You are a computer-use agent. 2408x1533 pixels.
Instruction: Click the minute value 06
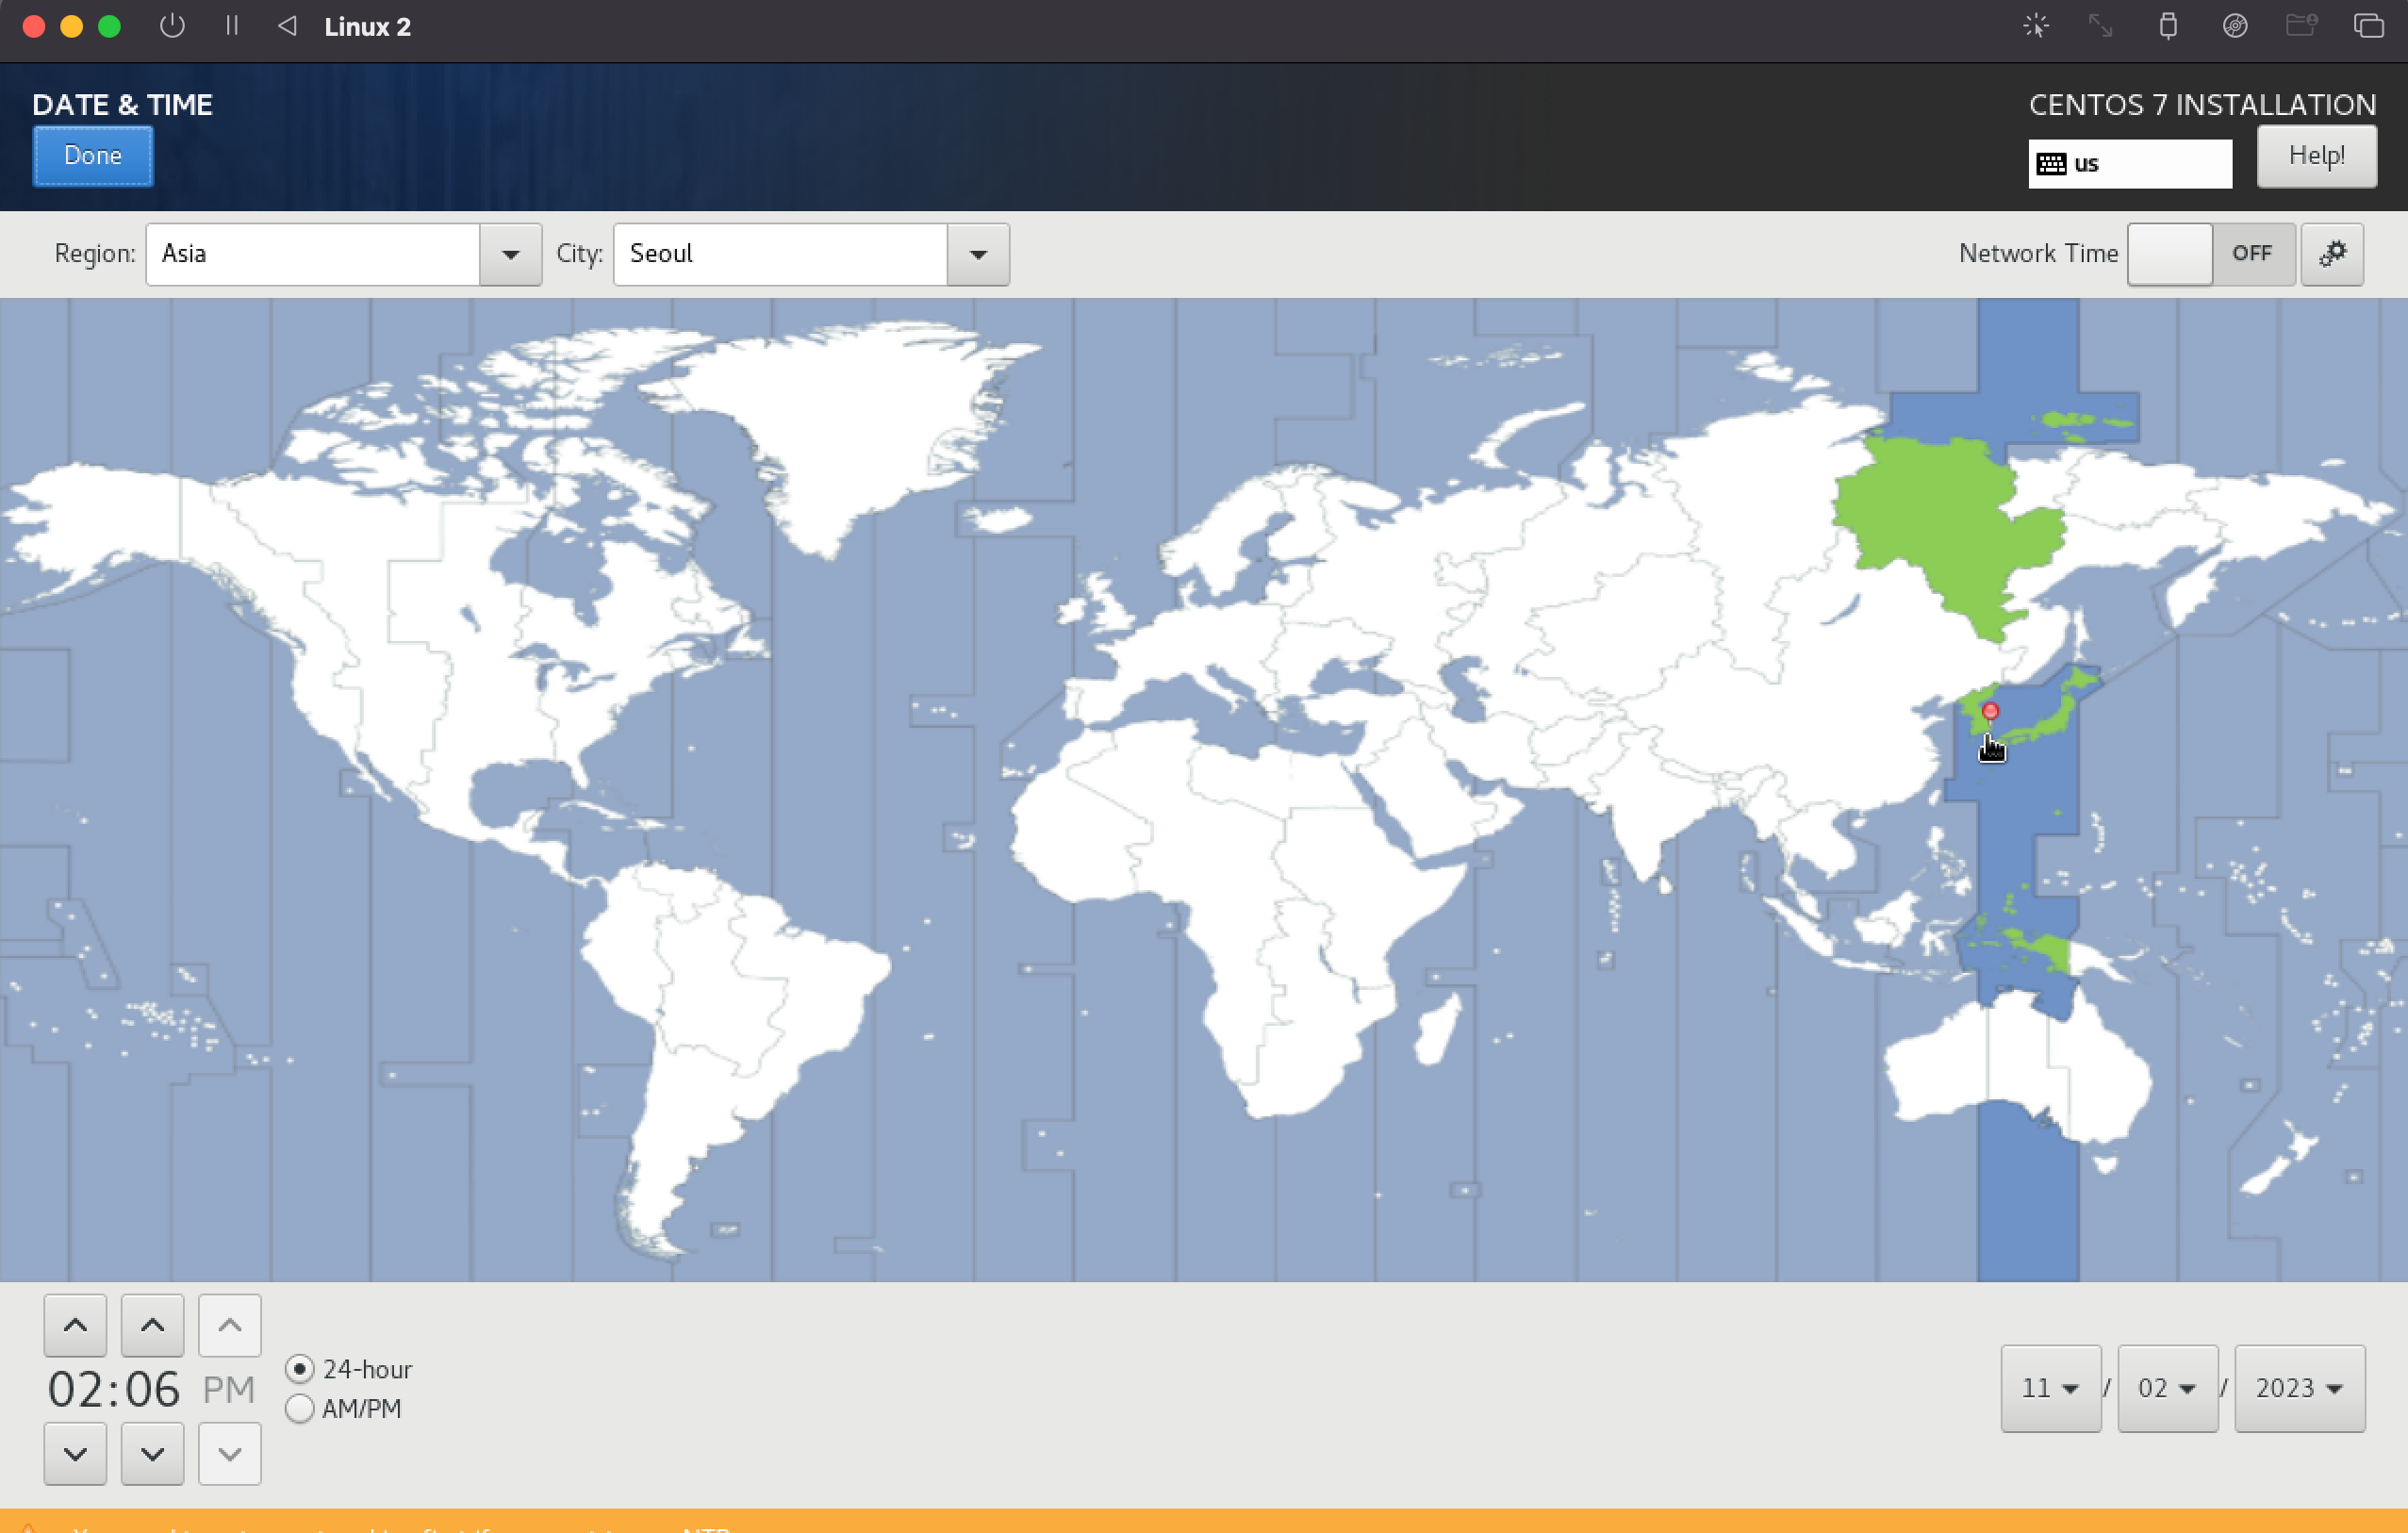152,1389
